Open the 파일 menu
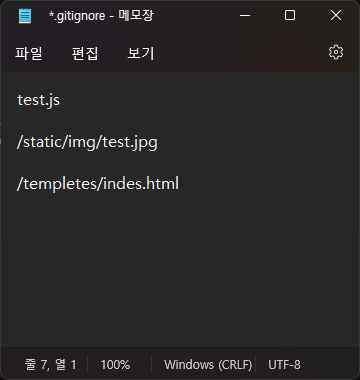Image resolution: width=360 pixels, height=380 pixels. click(x=29, y=53)
